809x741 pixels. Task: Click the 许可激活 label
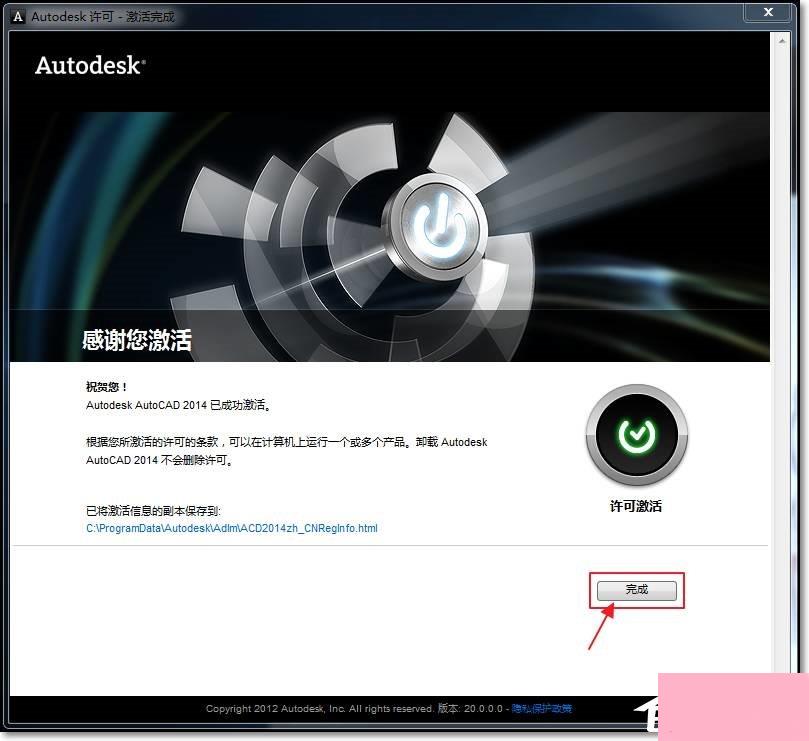(x=636, y=506)
